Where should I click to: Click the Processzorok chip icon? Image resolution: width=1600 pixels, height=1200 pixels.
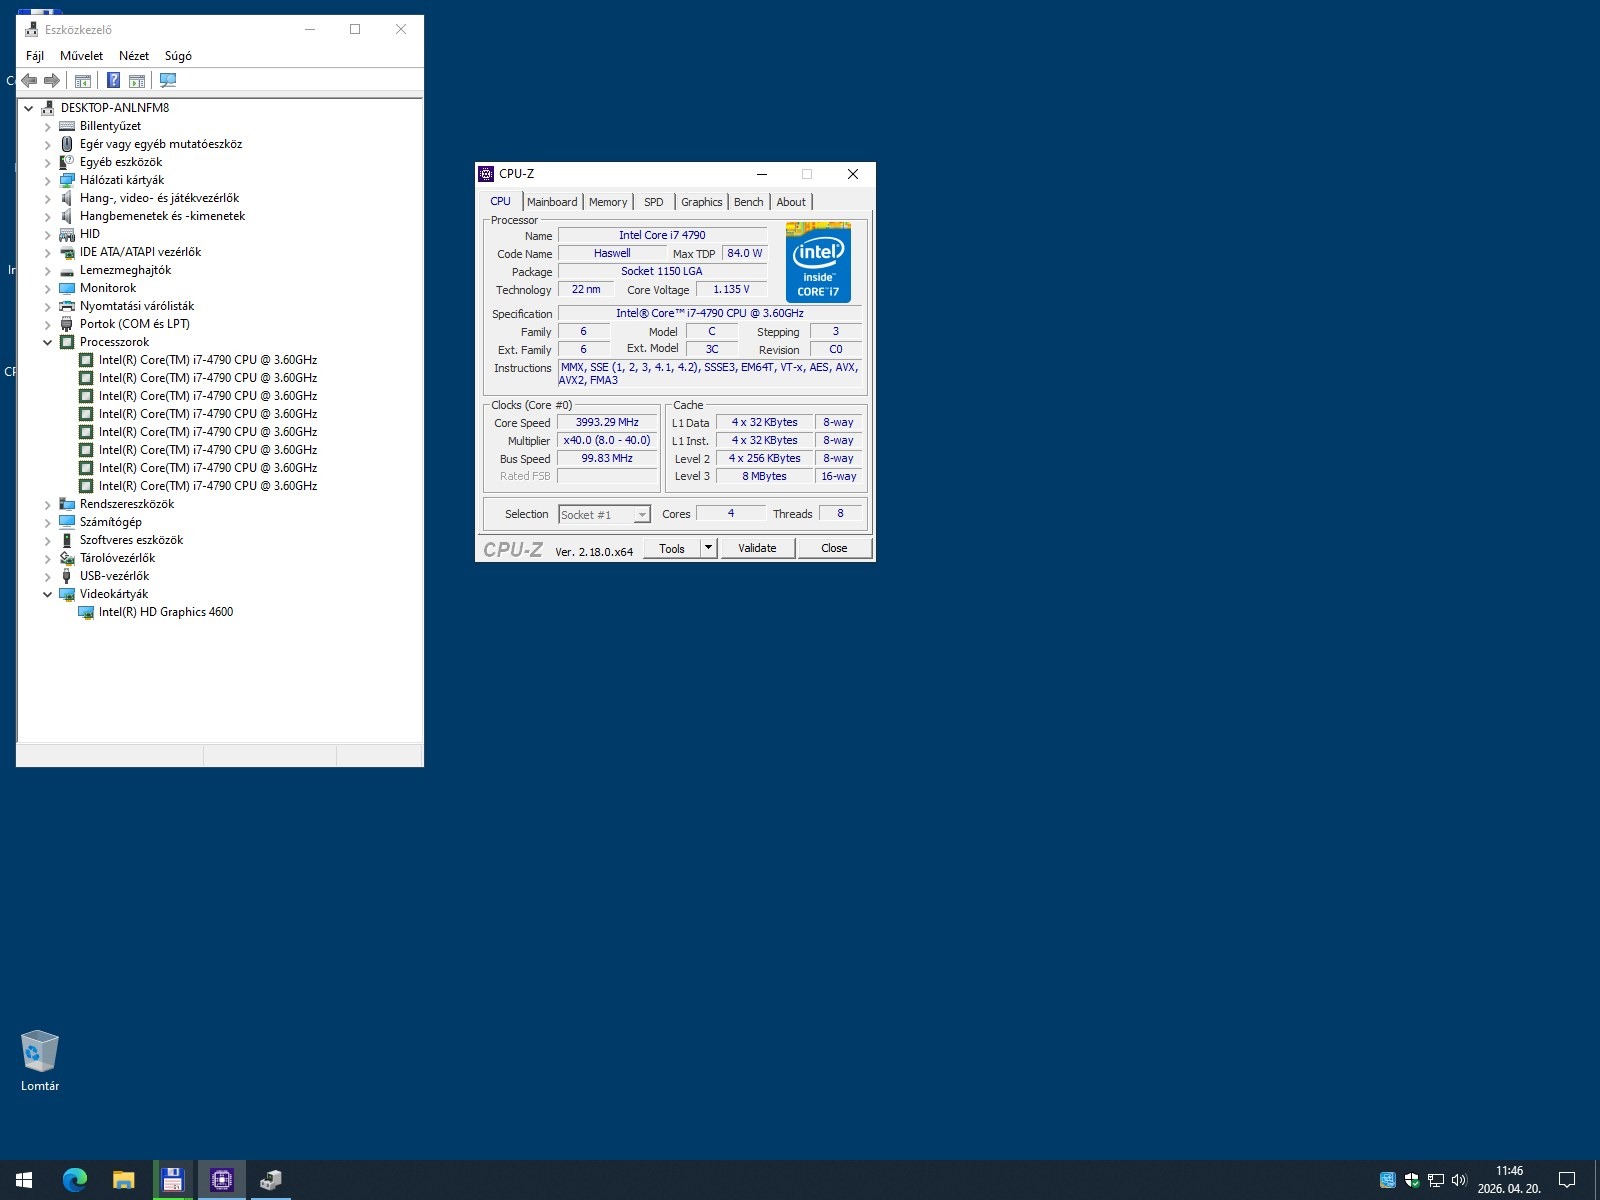(67, 342)
